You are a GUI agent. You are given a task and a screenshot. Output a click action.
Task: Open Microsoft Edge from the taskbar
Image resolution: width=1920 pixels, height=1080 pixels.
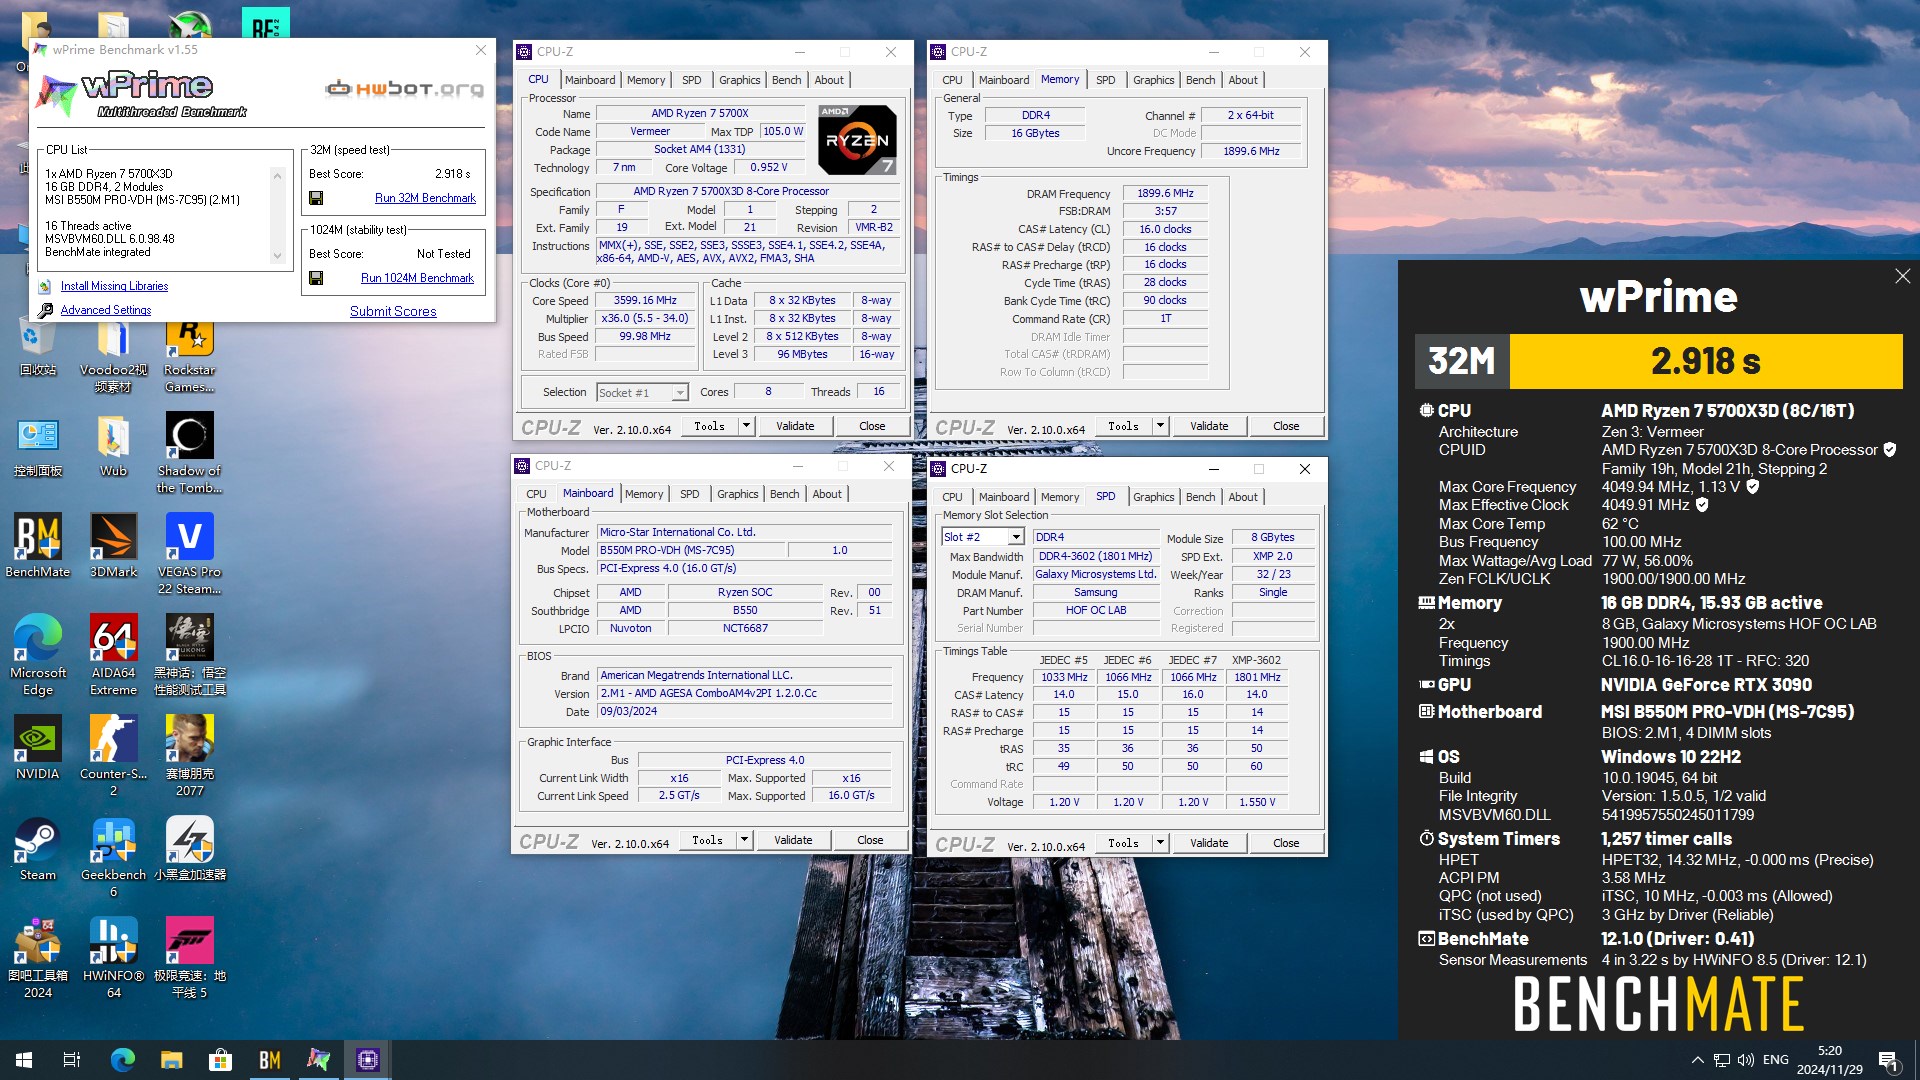tap(122, 1060)
